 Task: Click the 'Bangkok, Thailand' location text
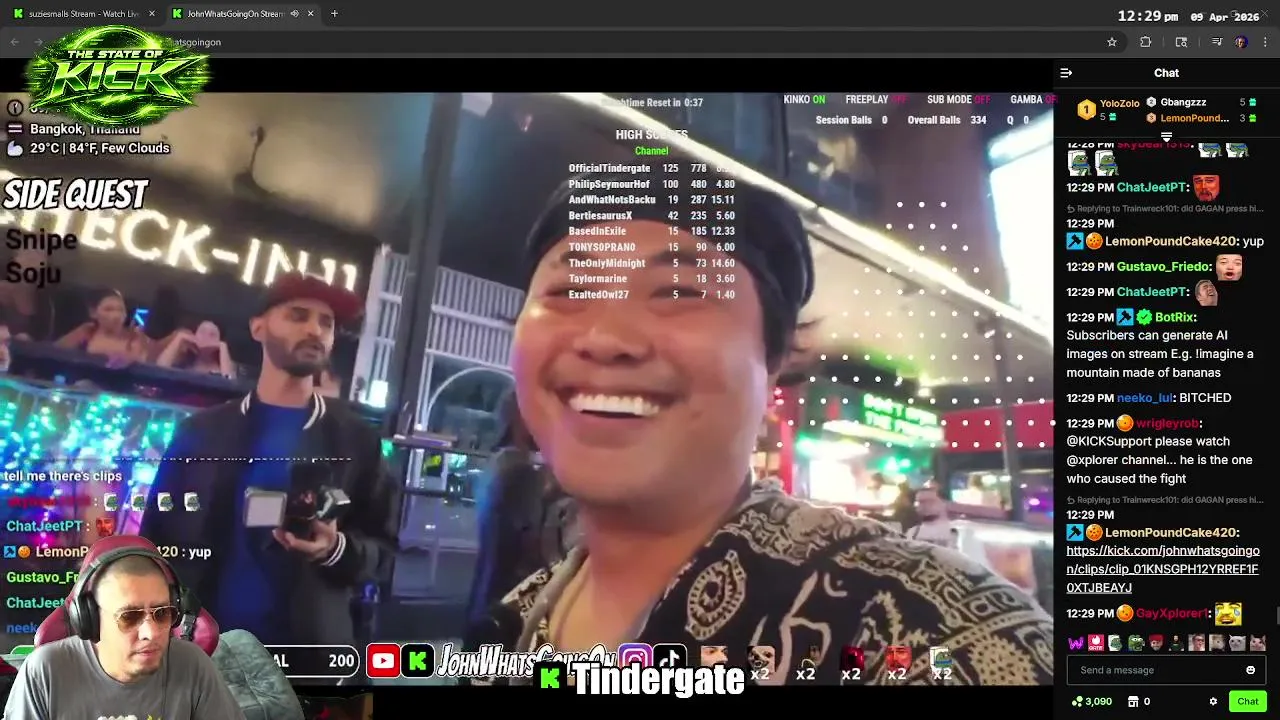85,129
